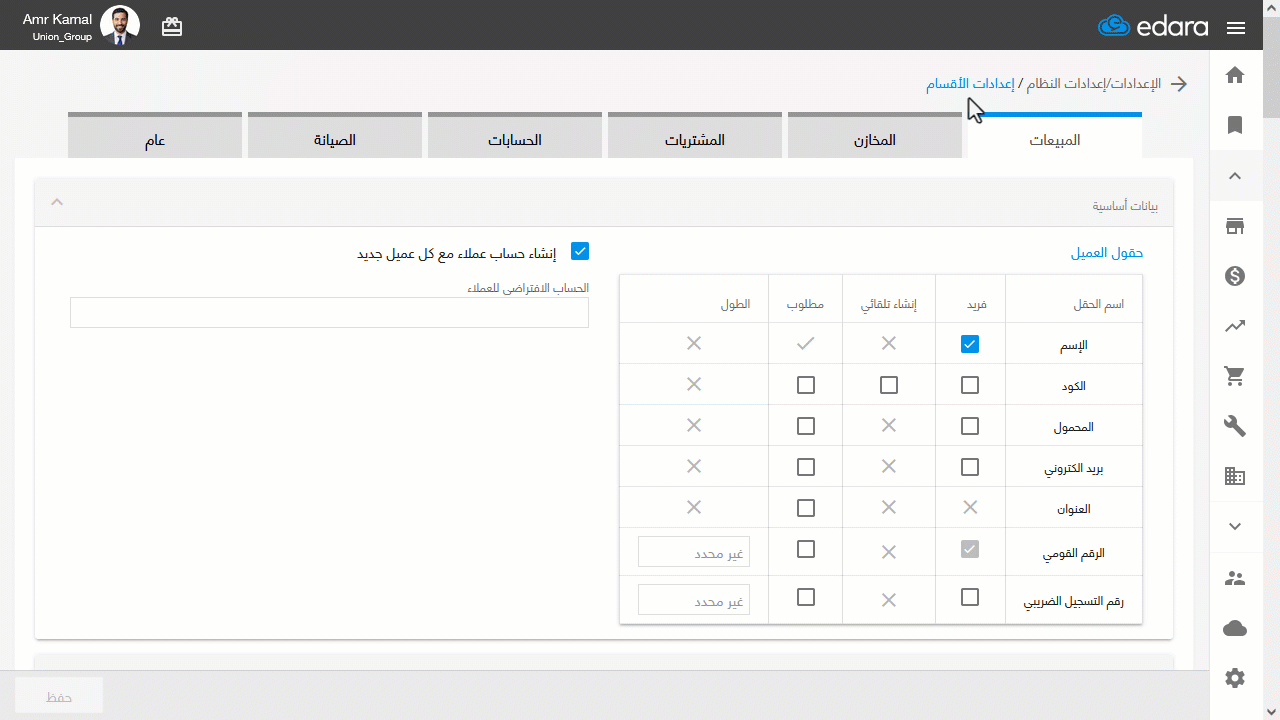Screen dimensions: 1280x720
Task: Check مطلوب checkbox for المحمول row
Action: click(x=805, y=426)
